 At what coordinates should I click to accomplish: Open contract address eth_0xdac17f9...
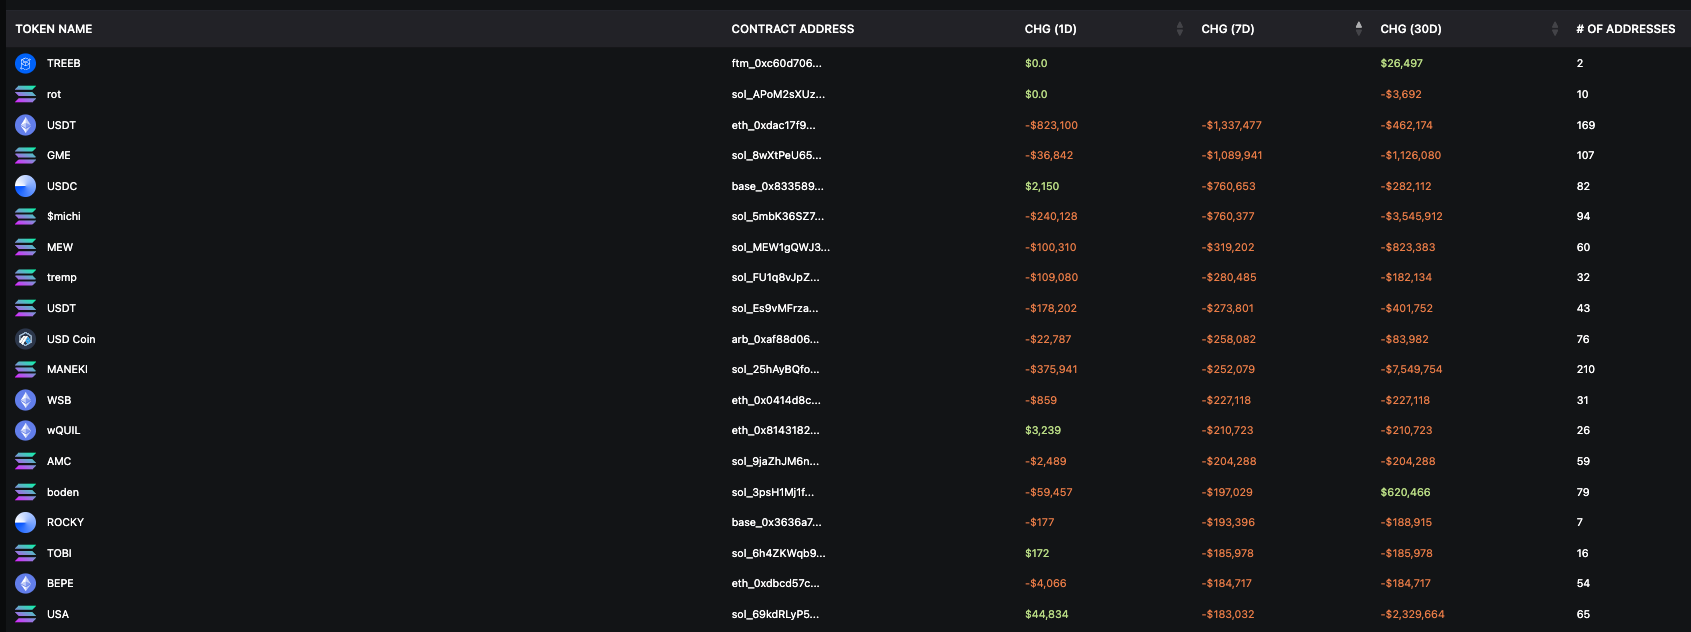(x=773, y=125)
